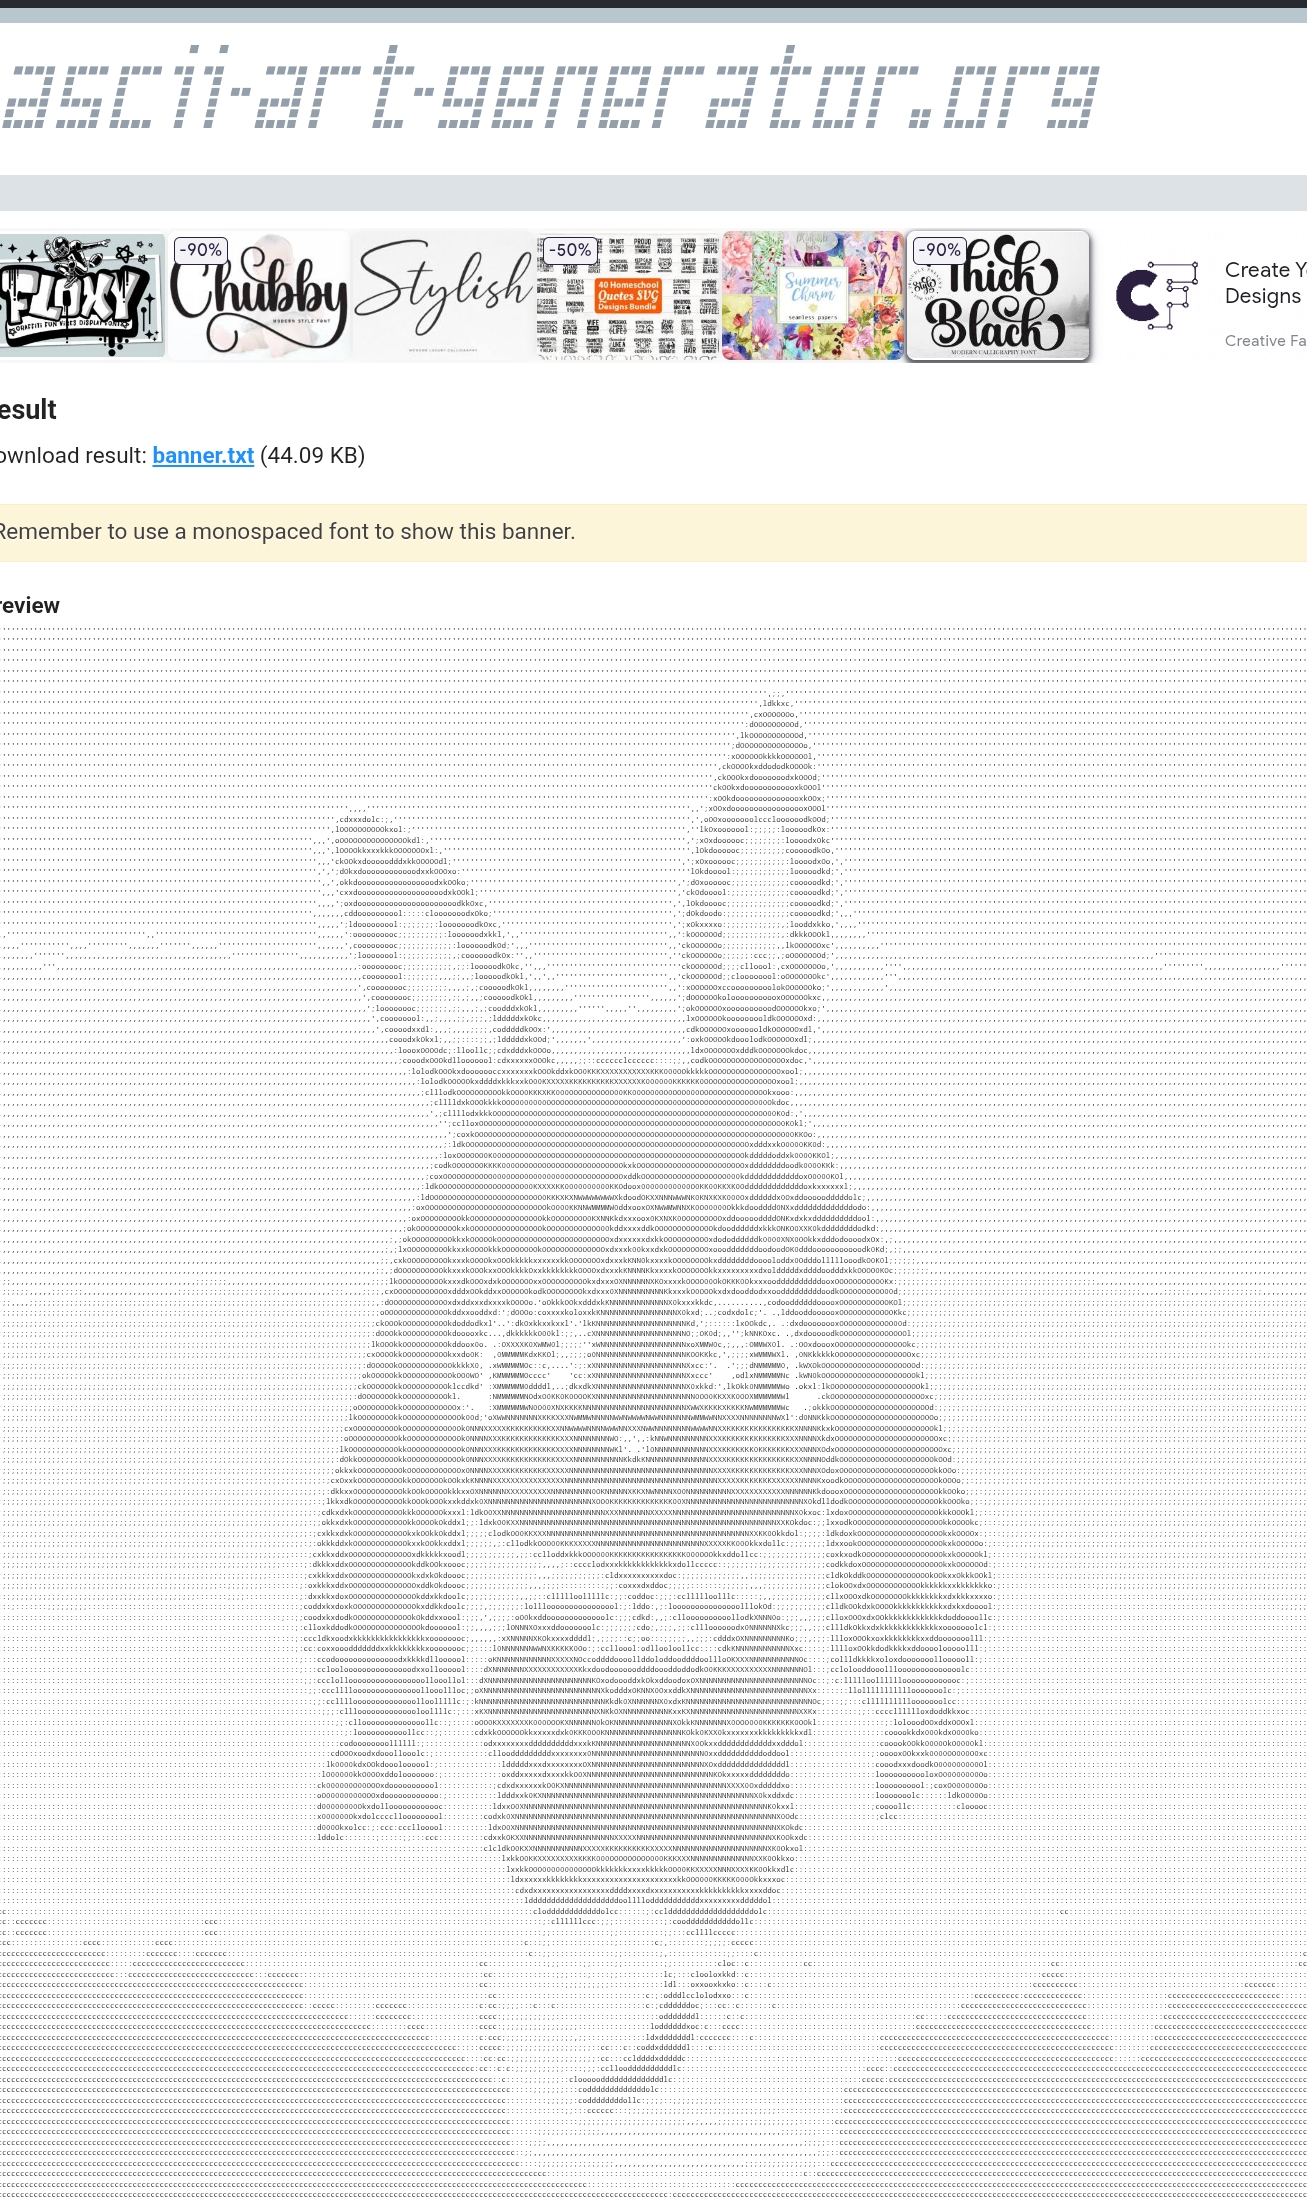Click the -90% badge on Thick Black ad

pos(940,250)
